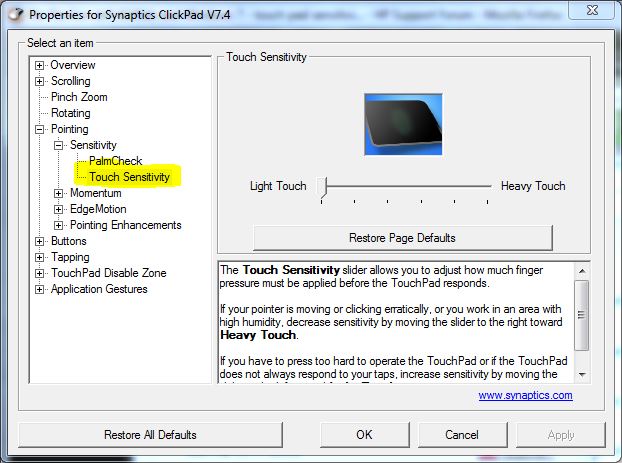This screenshot has width=622, height=463.
Task: Select Scrolling in the item tree
Action: pos(71,81)
